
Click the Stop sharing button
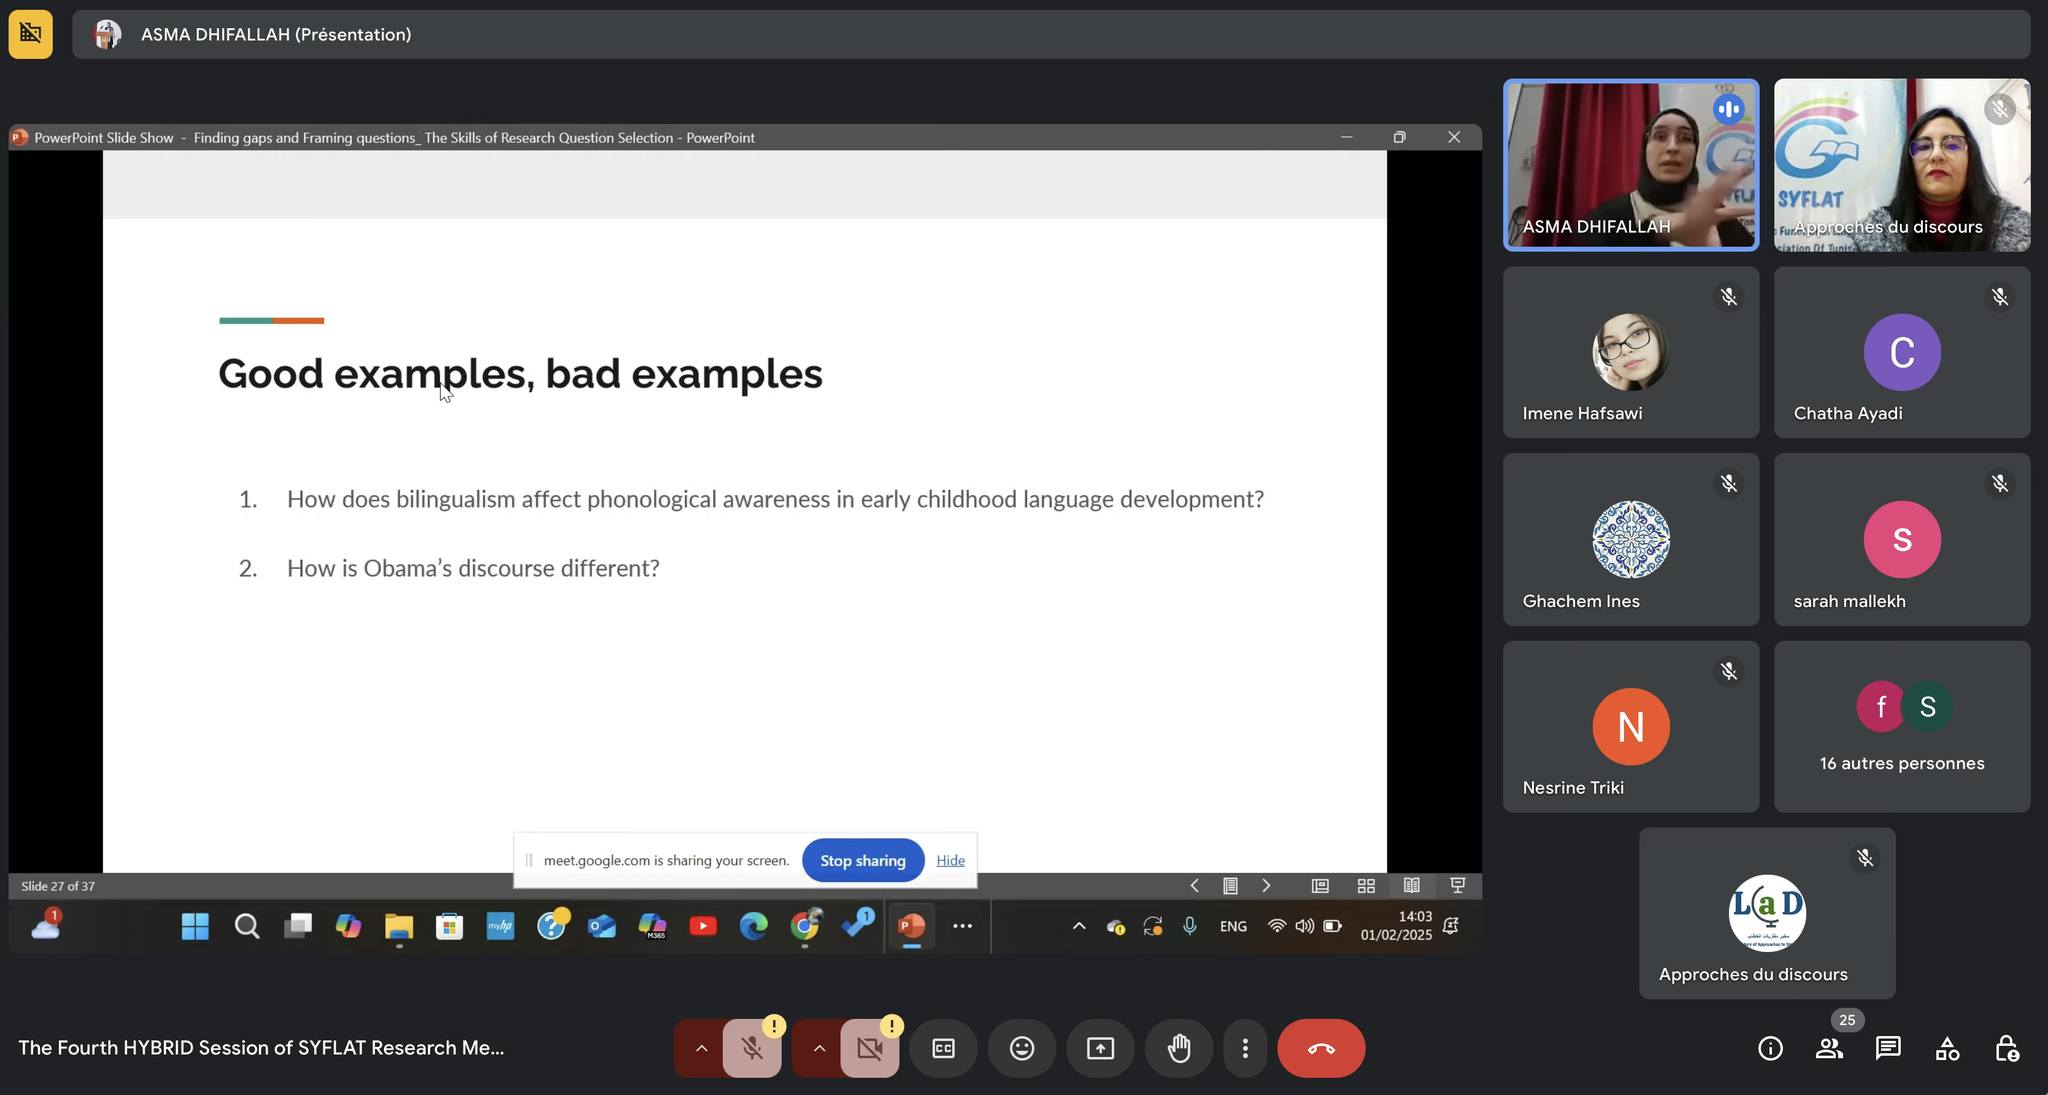pos(862,860)
